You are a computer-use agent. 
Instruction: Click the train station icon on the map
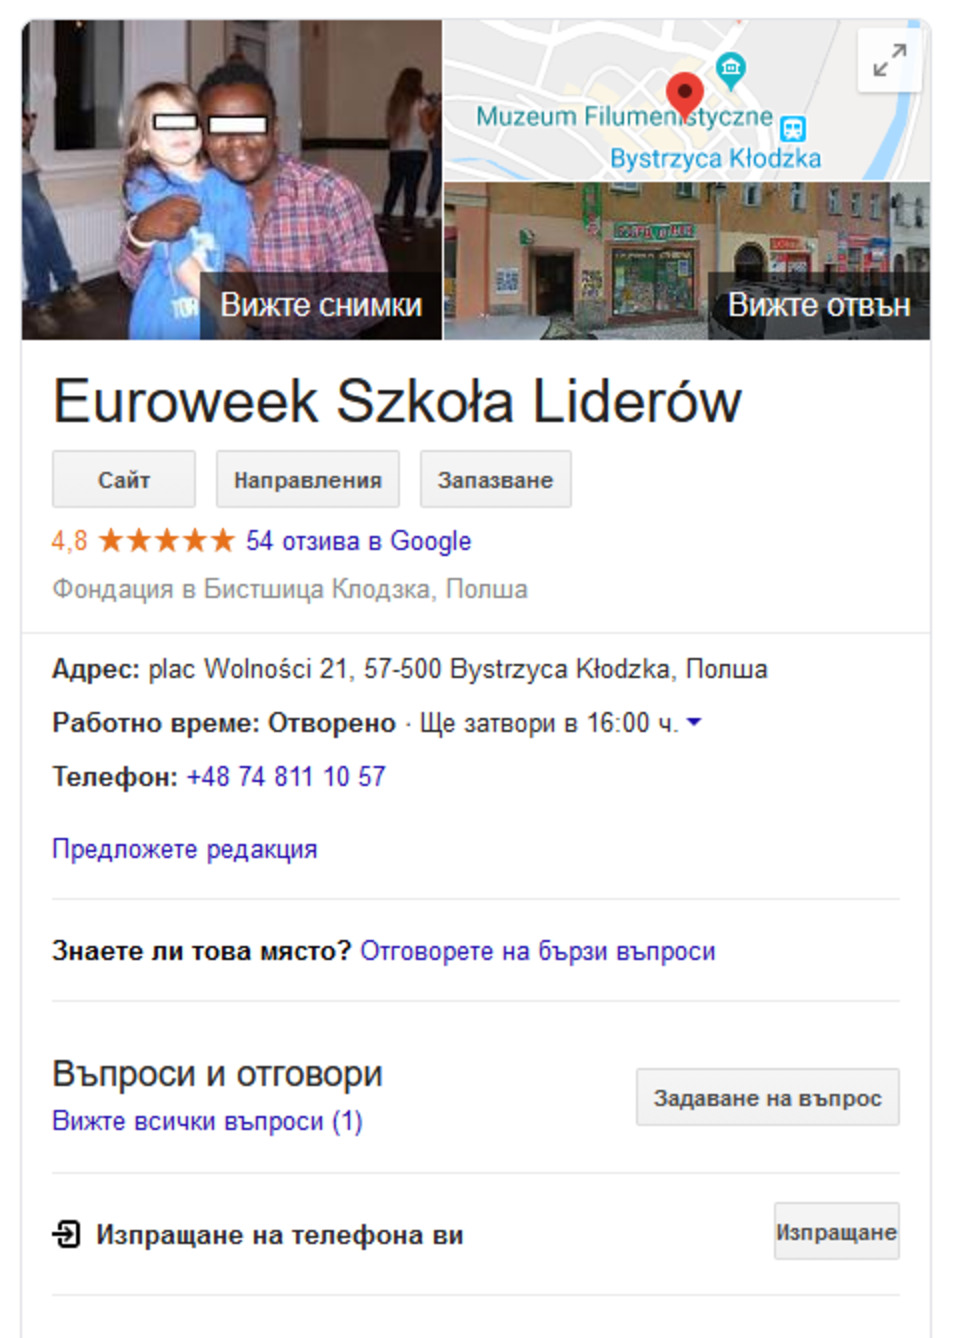(793, 128)
